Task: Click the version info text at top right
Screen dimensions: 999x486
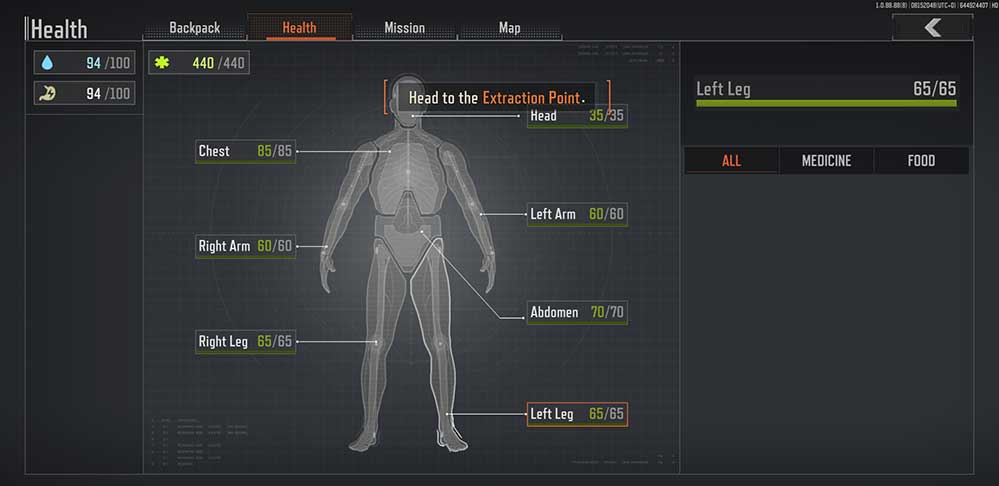Action: coord(937,5)
